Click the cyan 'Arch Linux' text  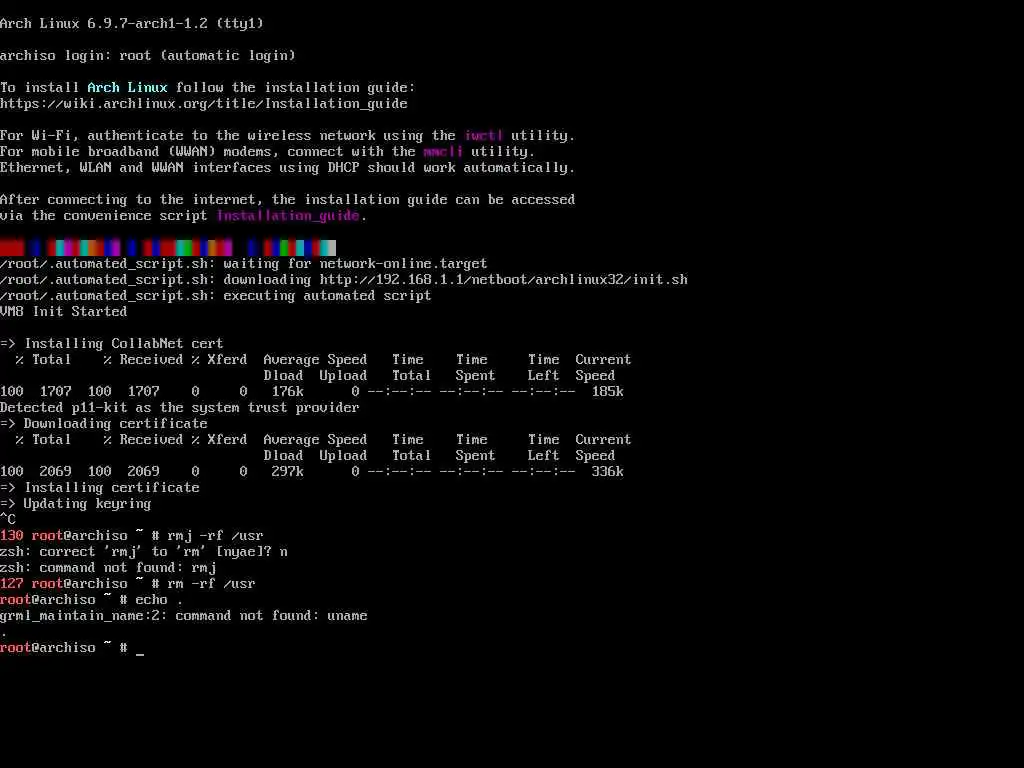(127, 88)
